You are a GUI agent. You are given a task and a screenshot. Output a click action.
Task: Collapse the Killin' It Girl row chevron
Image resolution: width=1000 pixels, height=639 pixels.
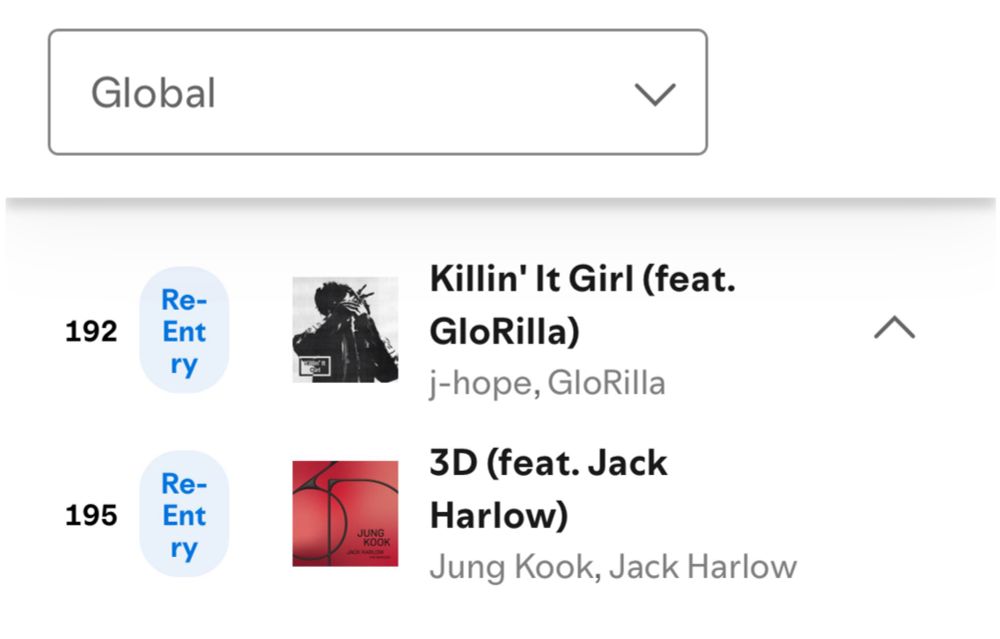tap(894, 327)
